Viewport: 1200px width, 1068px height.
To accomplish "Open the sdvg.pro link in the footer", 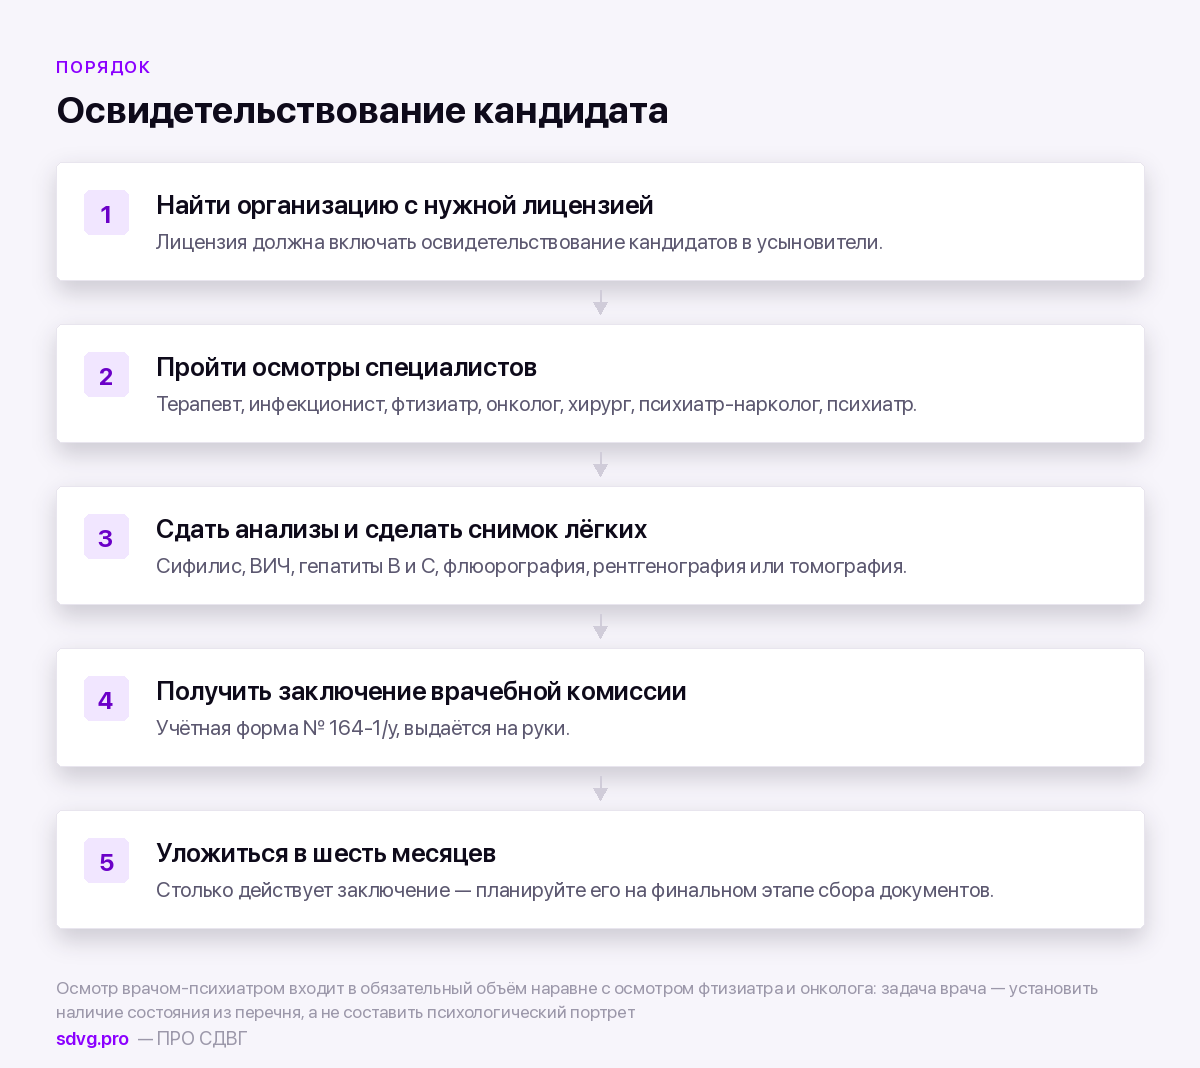I will coord(92,1039).
